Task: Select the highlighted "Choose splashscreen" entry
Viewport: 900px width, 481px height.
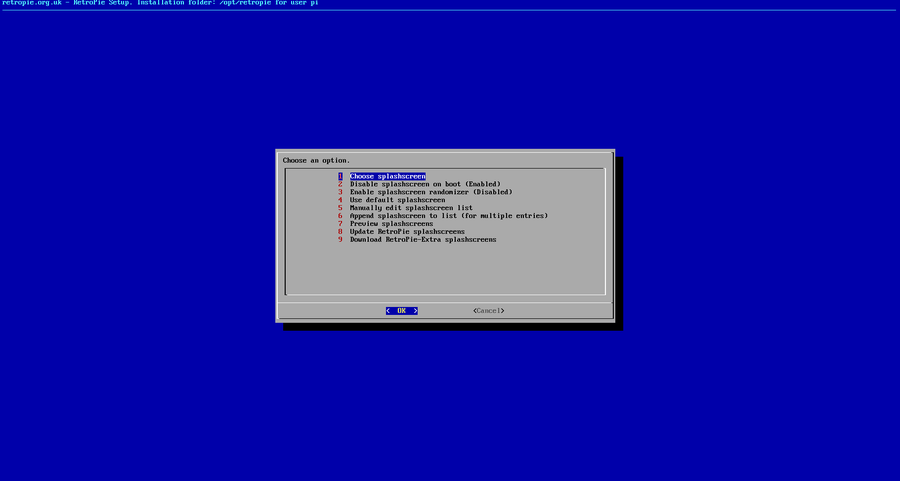Action: coord(387,176)
